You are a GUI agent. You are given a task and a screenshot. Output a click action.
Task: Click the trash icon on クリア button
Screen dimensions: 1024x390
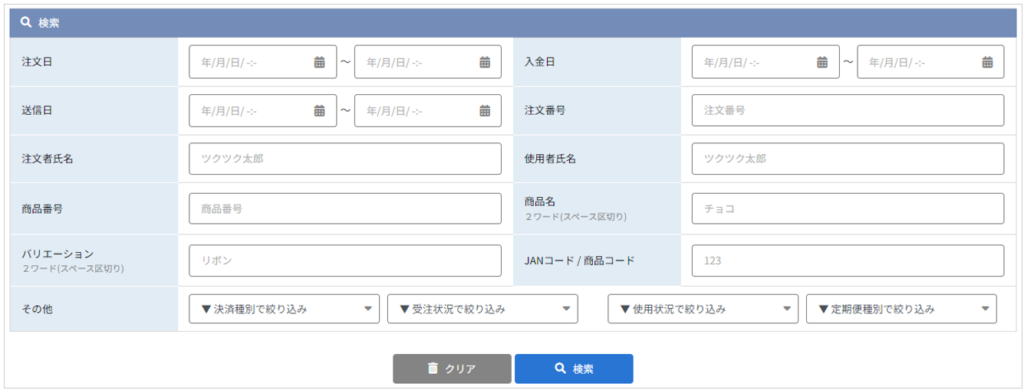point(432,368)
